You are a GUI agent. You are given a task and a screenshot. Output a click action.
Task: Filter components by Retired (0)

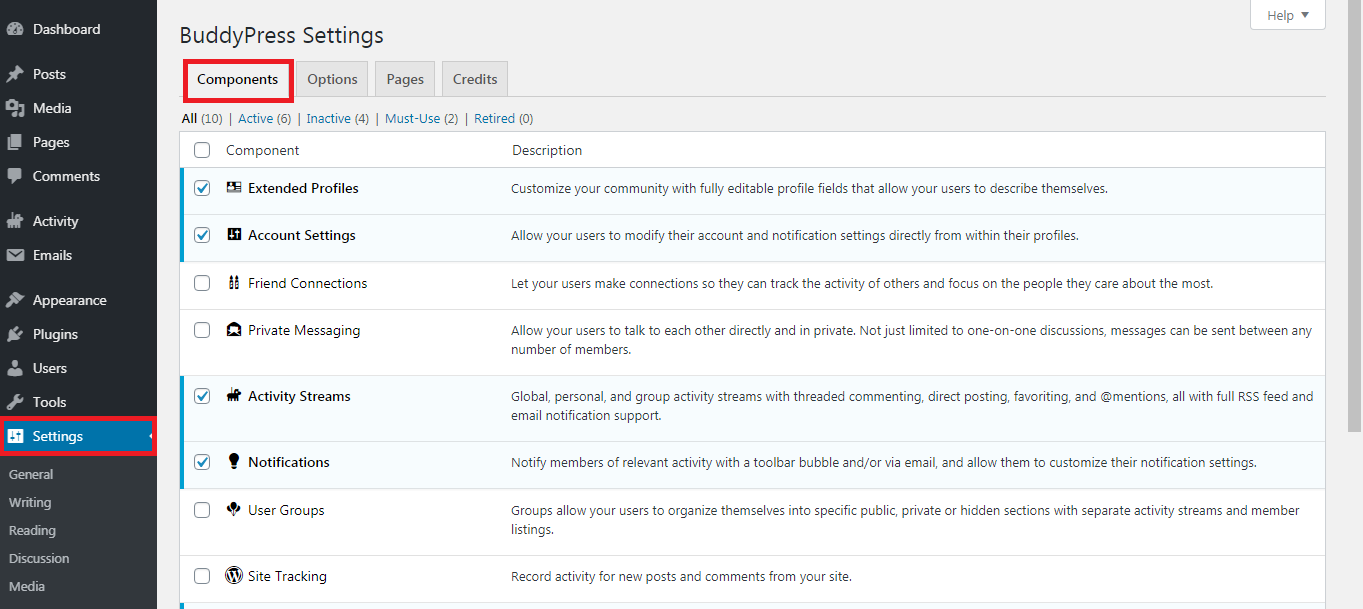coord(503,118)
